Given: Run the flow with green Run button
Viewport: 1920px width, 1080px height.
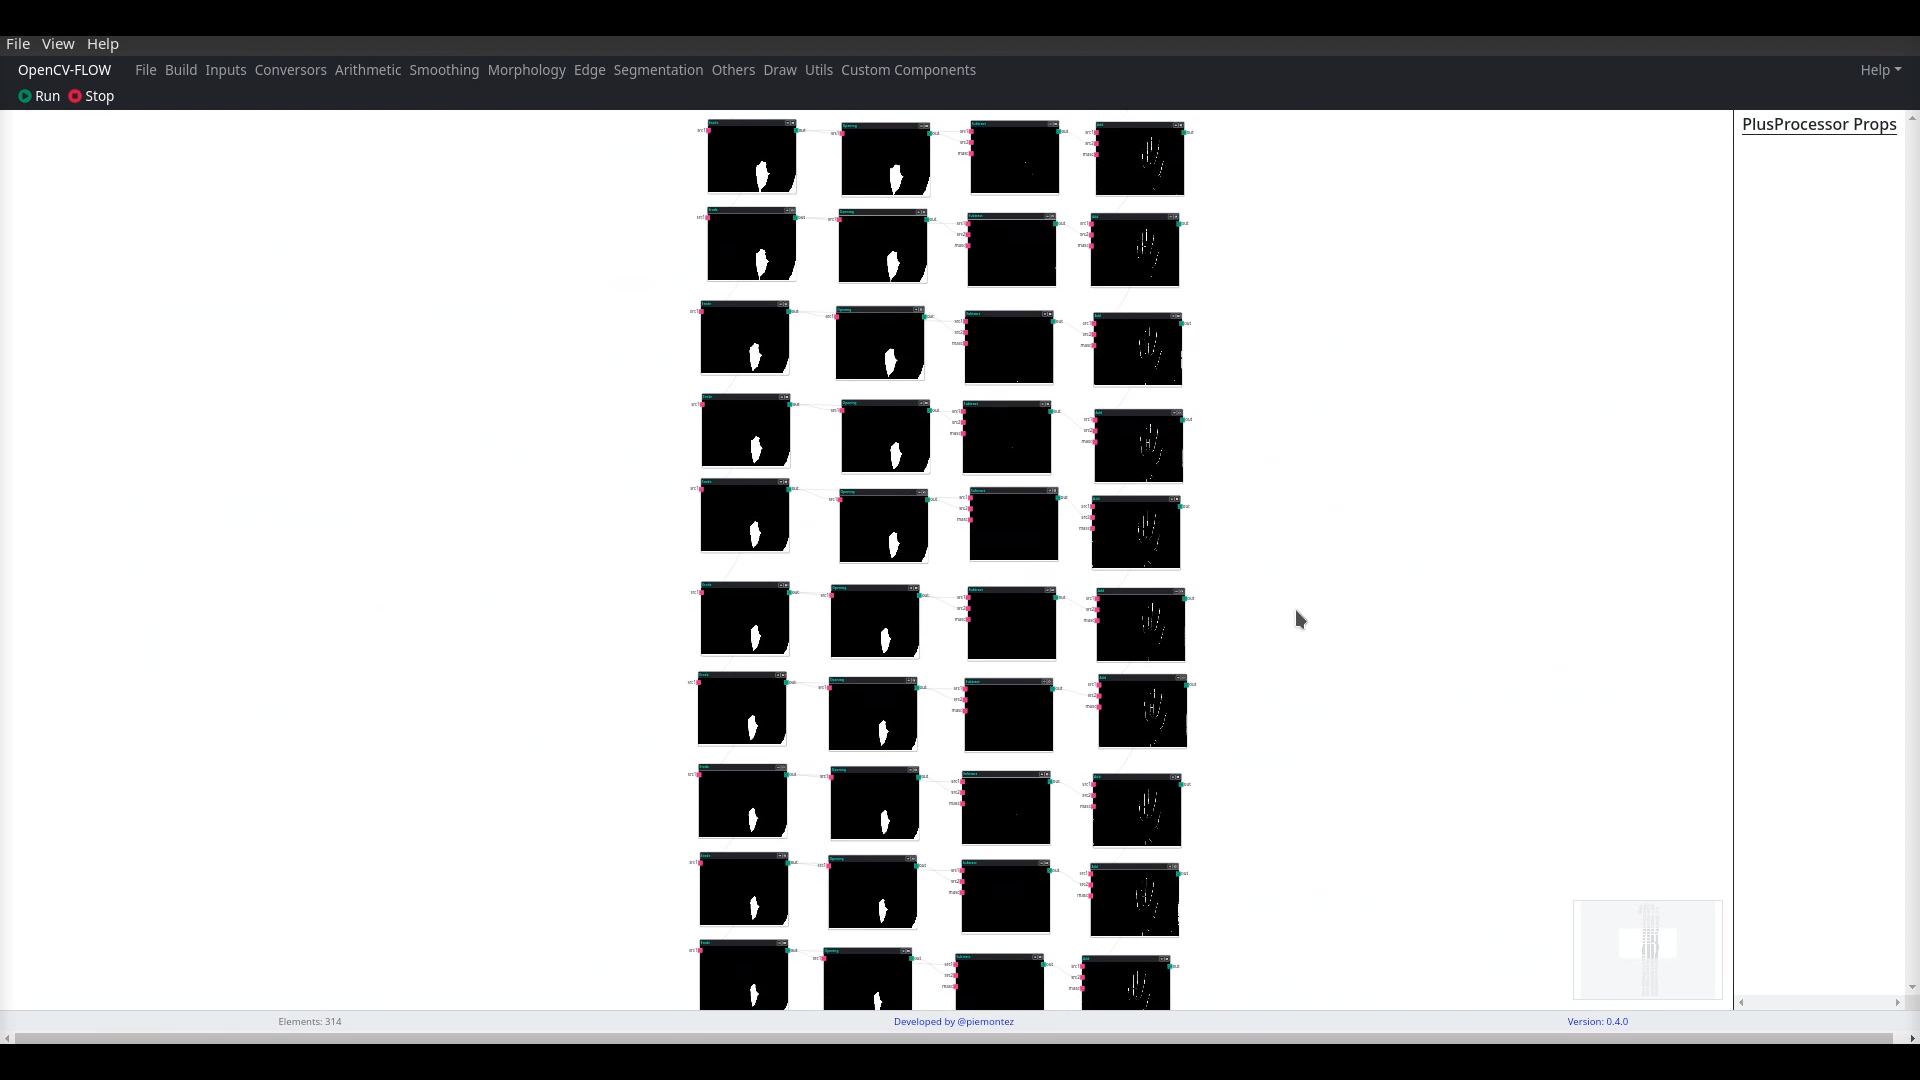Looking at the screenshot, I should [39, 96].
